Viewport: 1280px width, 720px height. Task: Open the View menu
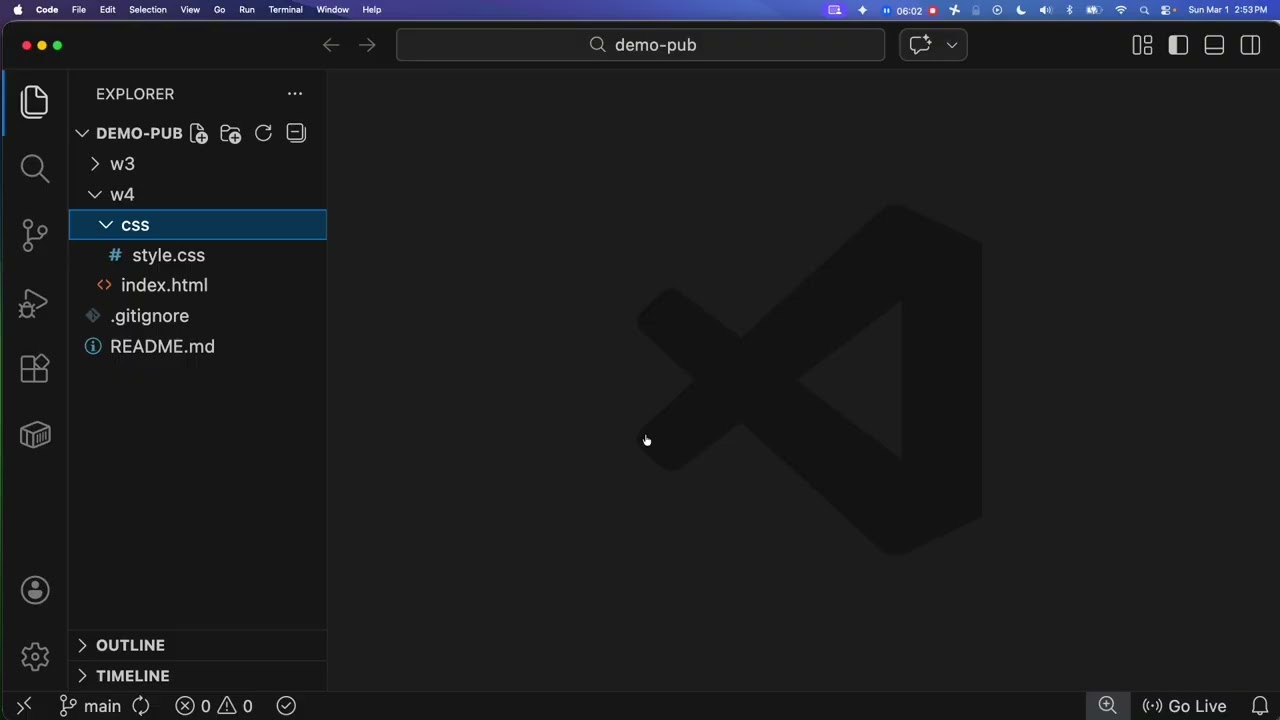[190, 10]
